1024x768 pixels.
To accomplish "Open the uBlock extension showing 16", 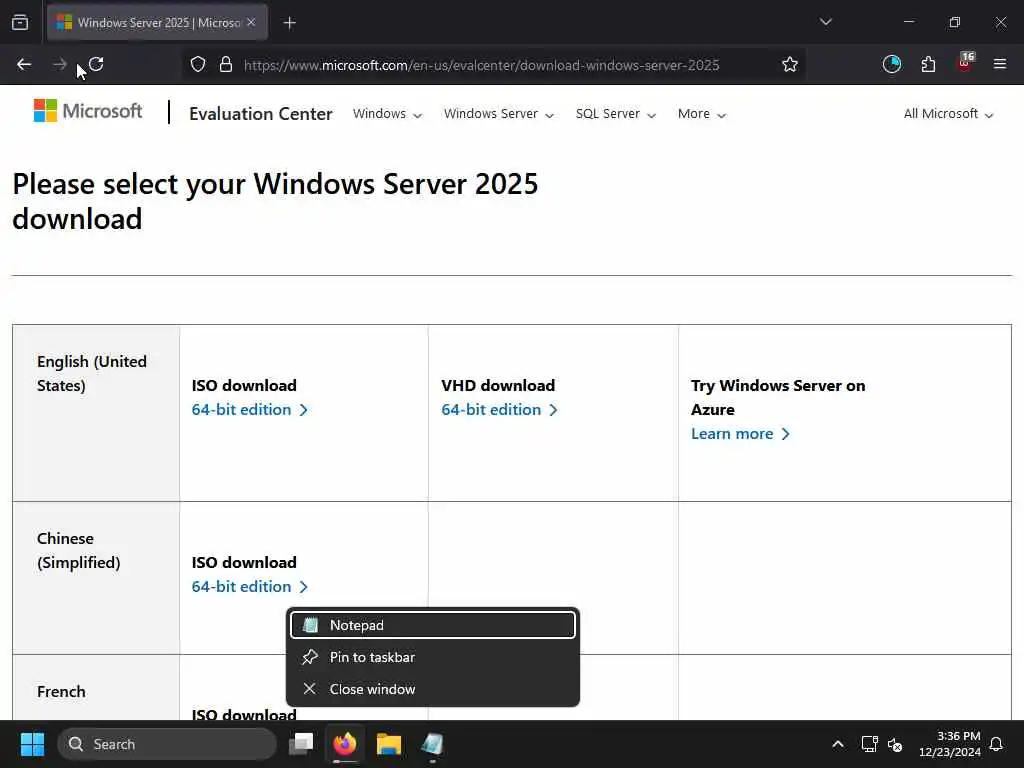I will click(x=965, y=63).
